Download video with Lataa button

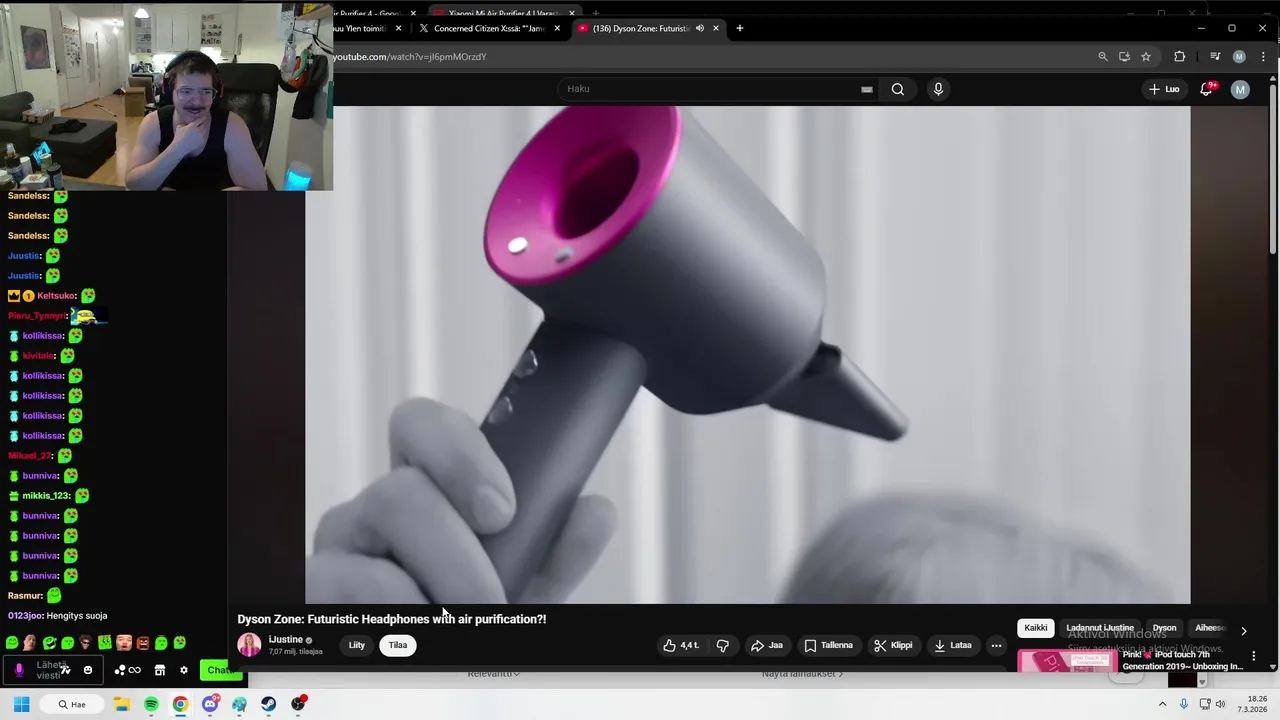click(x=953, y=645)
